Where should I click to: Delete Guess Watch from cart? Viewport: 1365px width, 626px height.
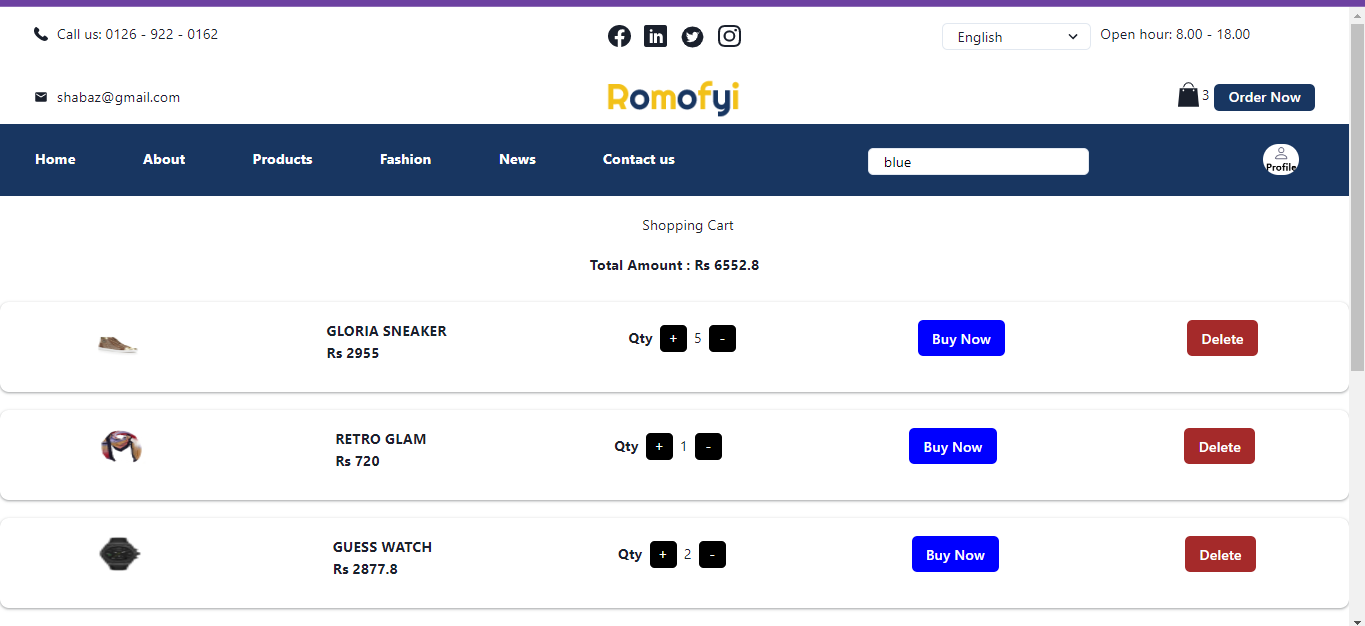(x=1220, y=554)
